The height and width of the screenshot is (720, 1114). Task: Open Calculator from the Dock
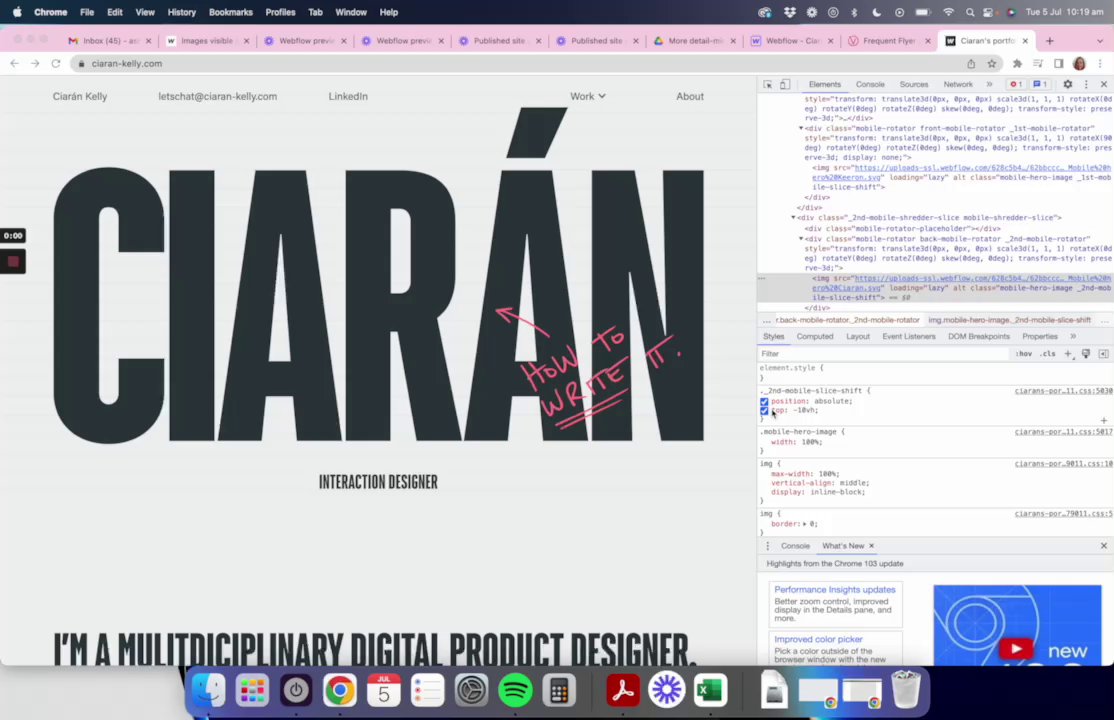point(558,689)
